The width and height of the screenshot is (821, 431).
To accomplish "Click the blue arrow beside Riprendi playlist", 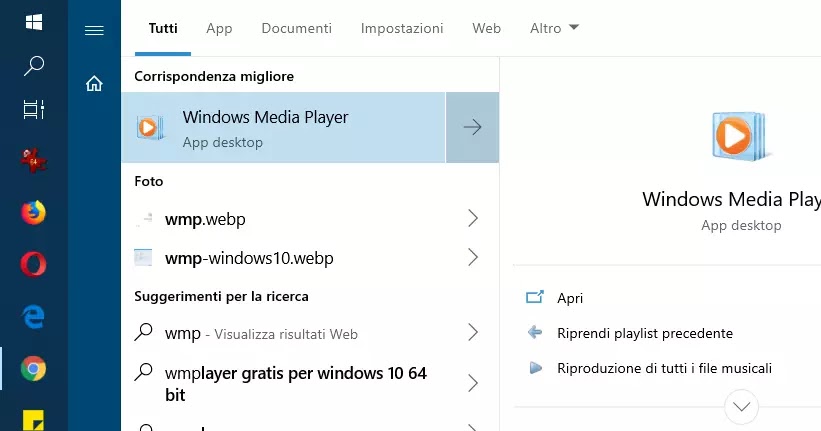I will pos(535,333).
